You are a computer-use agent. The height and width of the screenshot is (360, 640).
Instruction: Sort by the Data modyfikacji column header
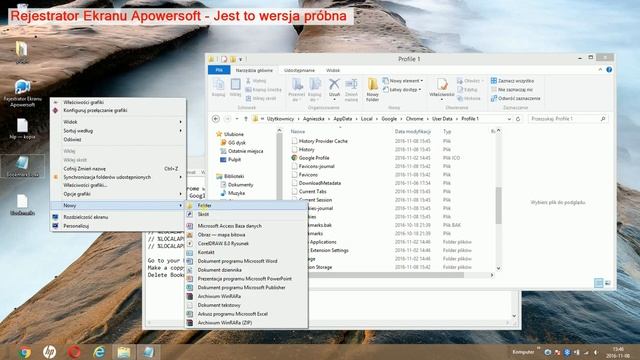[413, 131]
